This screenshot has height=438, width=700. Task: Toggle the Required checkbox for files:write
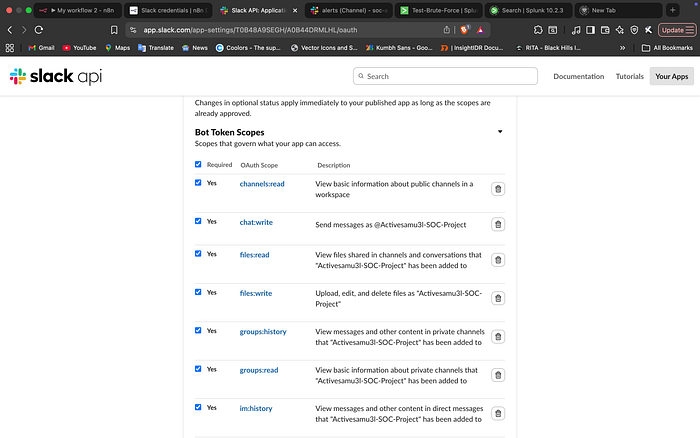198,292
